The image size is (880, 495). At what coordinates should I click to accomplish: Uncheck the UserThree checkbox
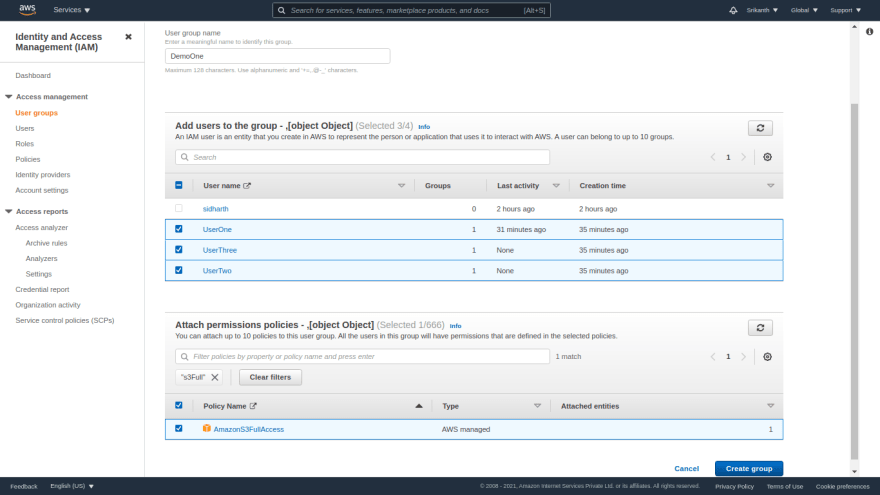click(x=178, y=250)
